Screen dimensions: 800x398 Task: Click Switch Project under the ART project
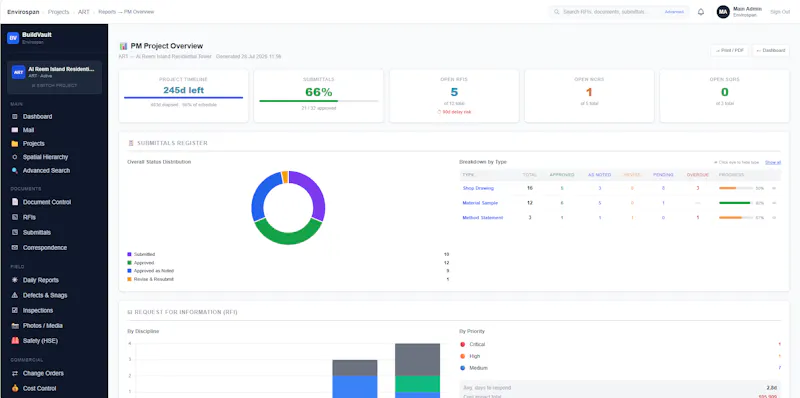point(55,86)
